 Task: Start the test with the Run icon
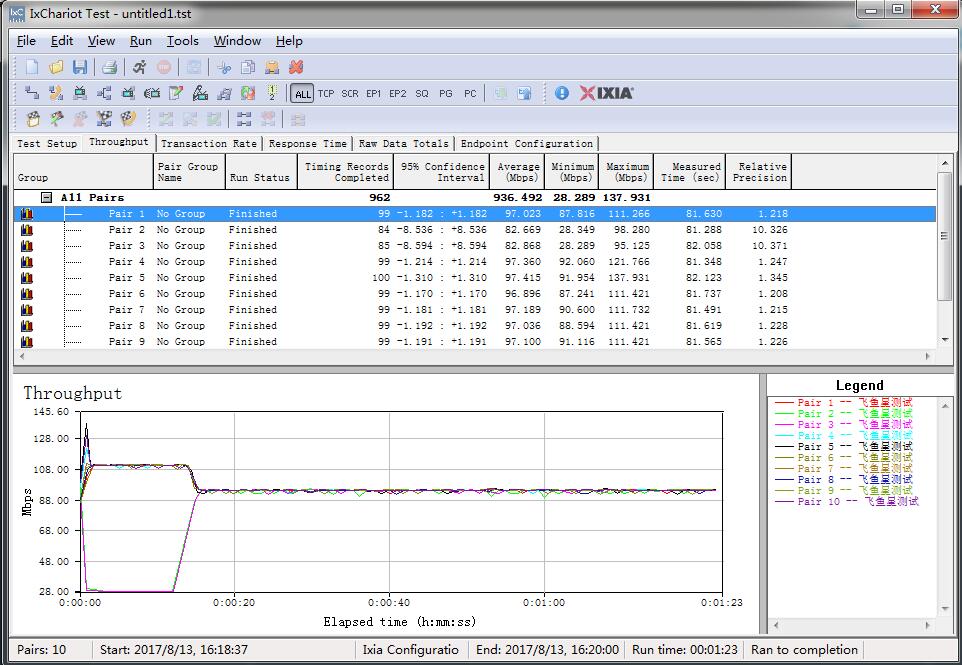[x=139, y=67]
